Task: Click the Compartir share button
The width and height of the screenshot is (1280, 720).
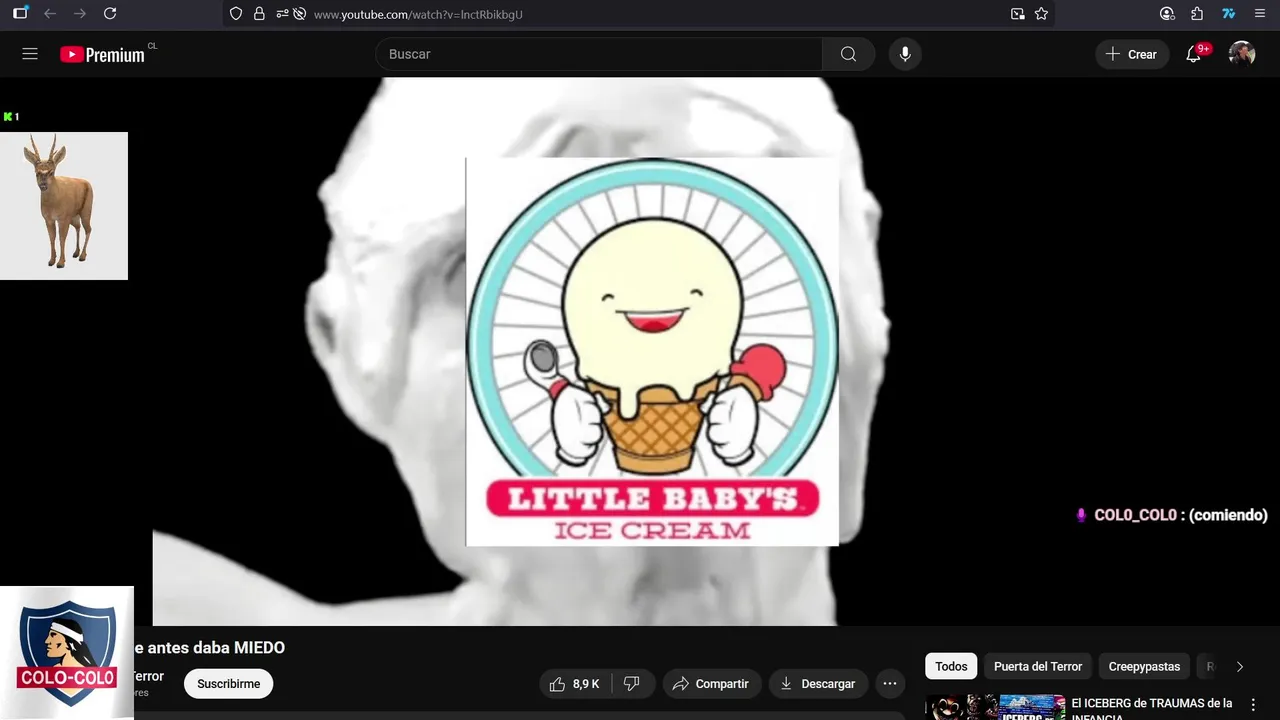Action: click(x=711, y=684)
